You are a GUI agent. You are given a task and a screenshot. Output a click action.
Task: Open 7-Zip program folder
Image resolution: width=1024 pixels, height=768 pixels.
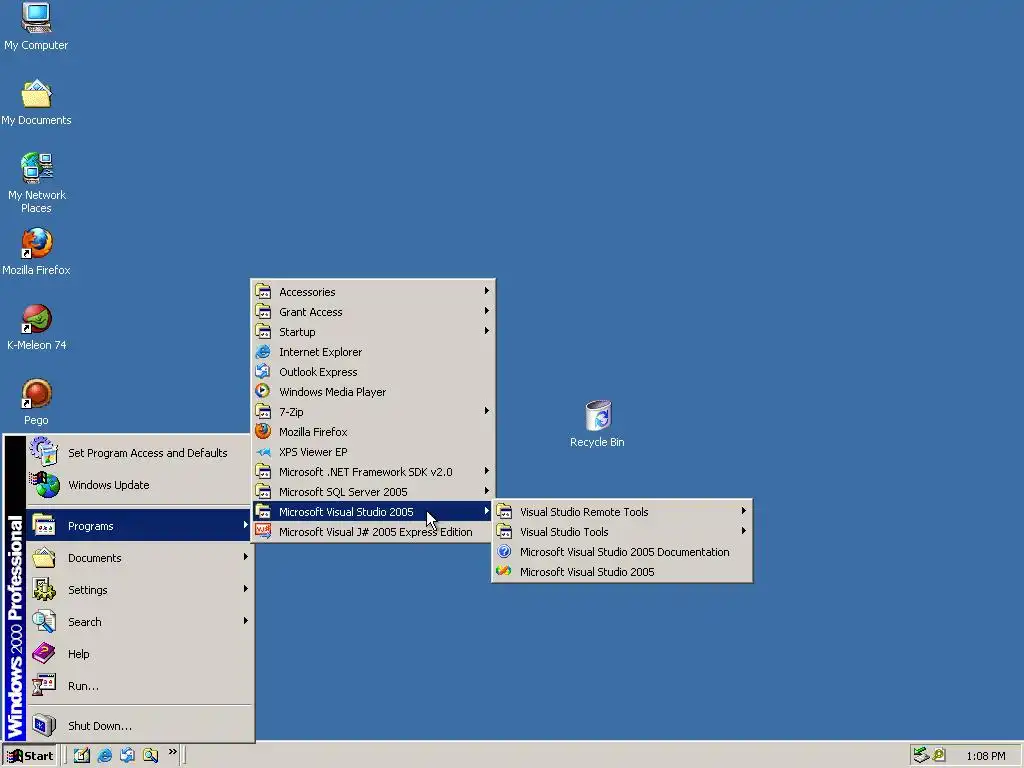(373, 412)
